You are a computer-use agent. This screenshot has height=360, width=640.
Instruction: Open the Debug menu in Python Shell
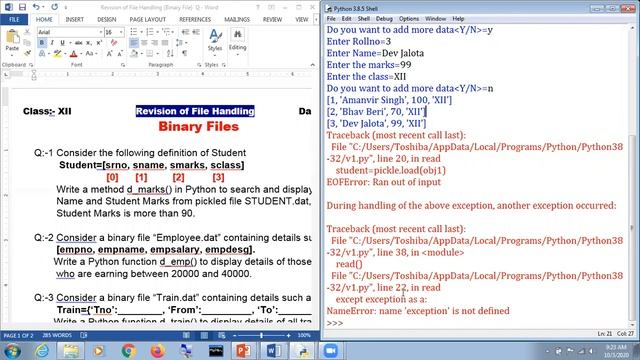click(384, 19)
